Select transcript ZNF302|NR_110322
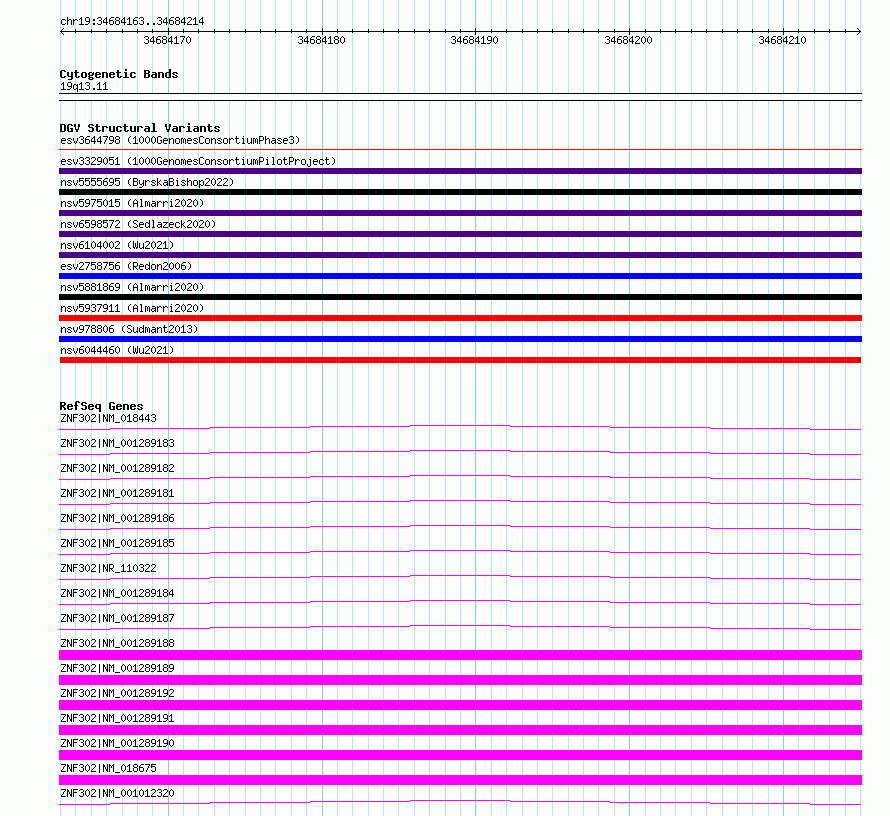Image resolution: width=890 pixels, height=816 pixels. click(108, 568)
